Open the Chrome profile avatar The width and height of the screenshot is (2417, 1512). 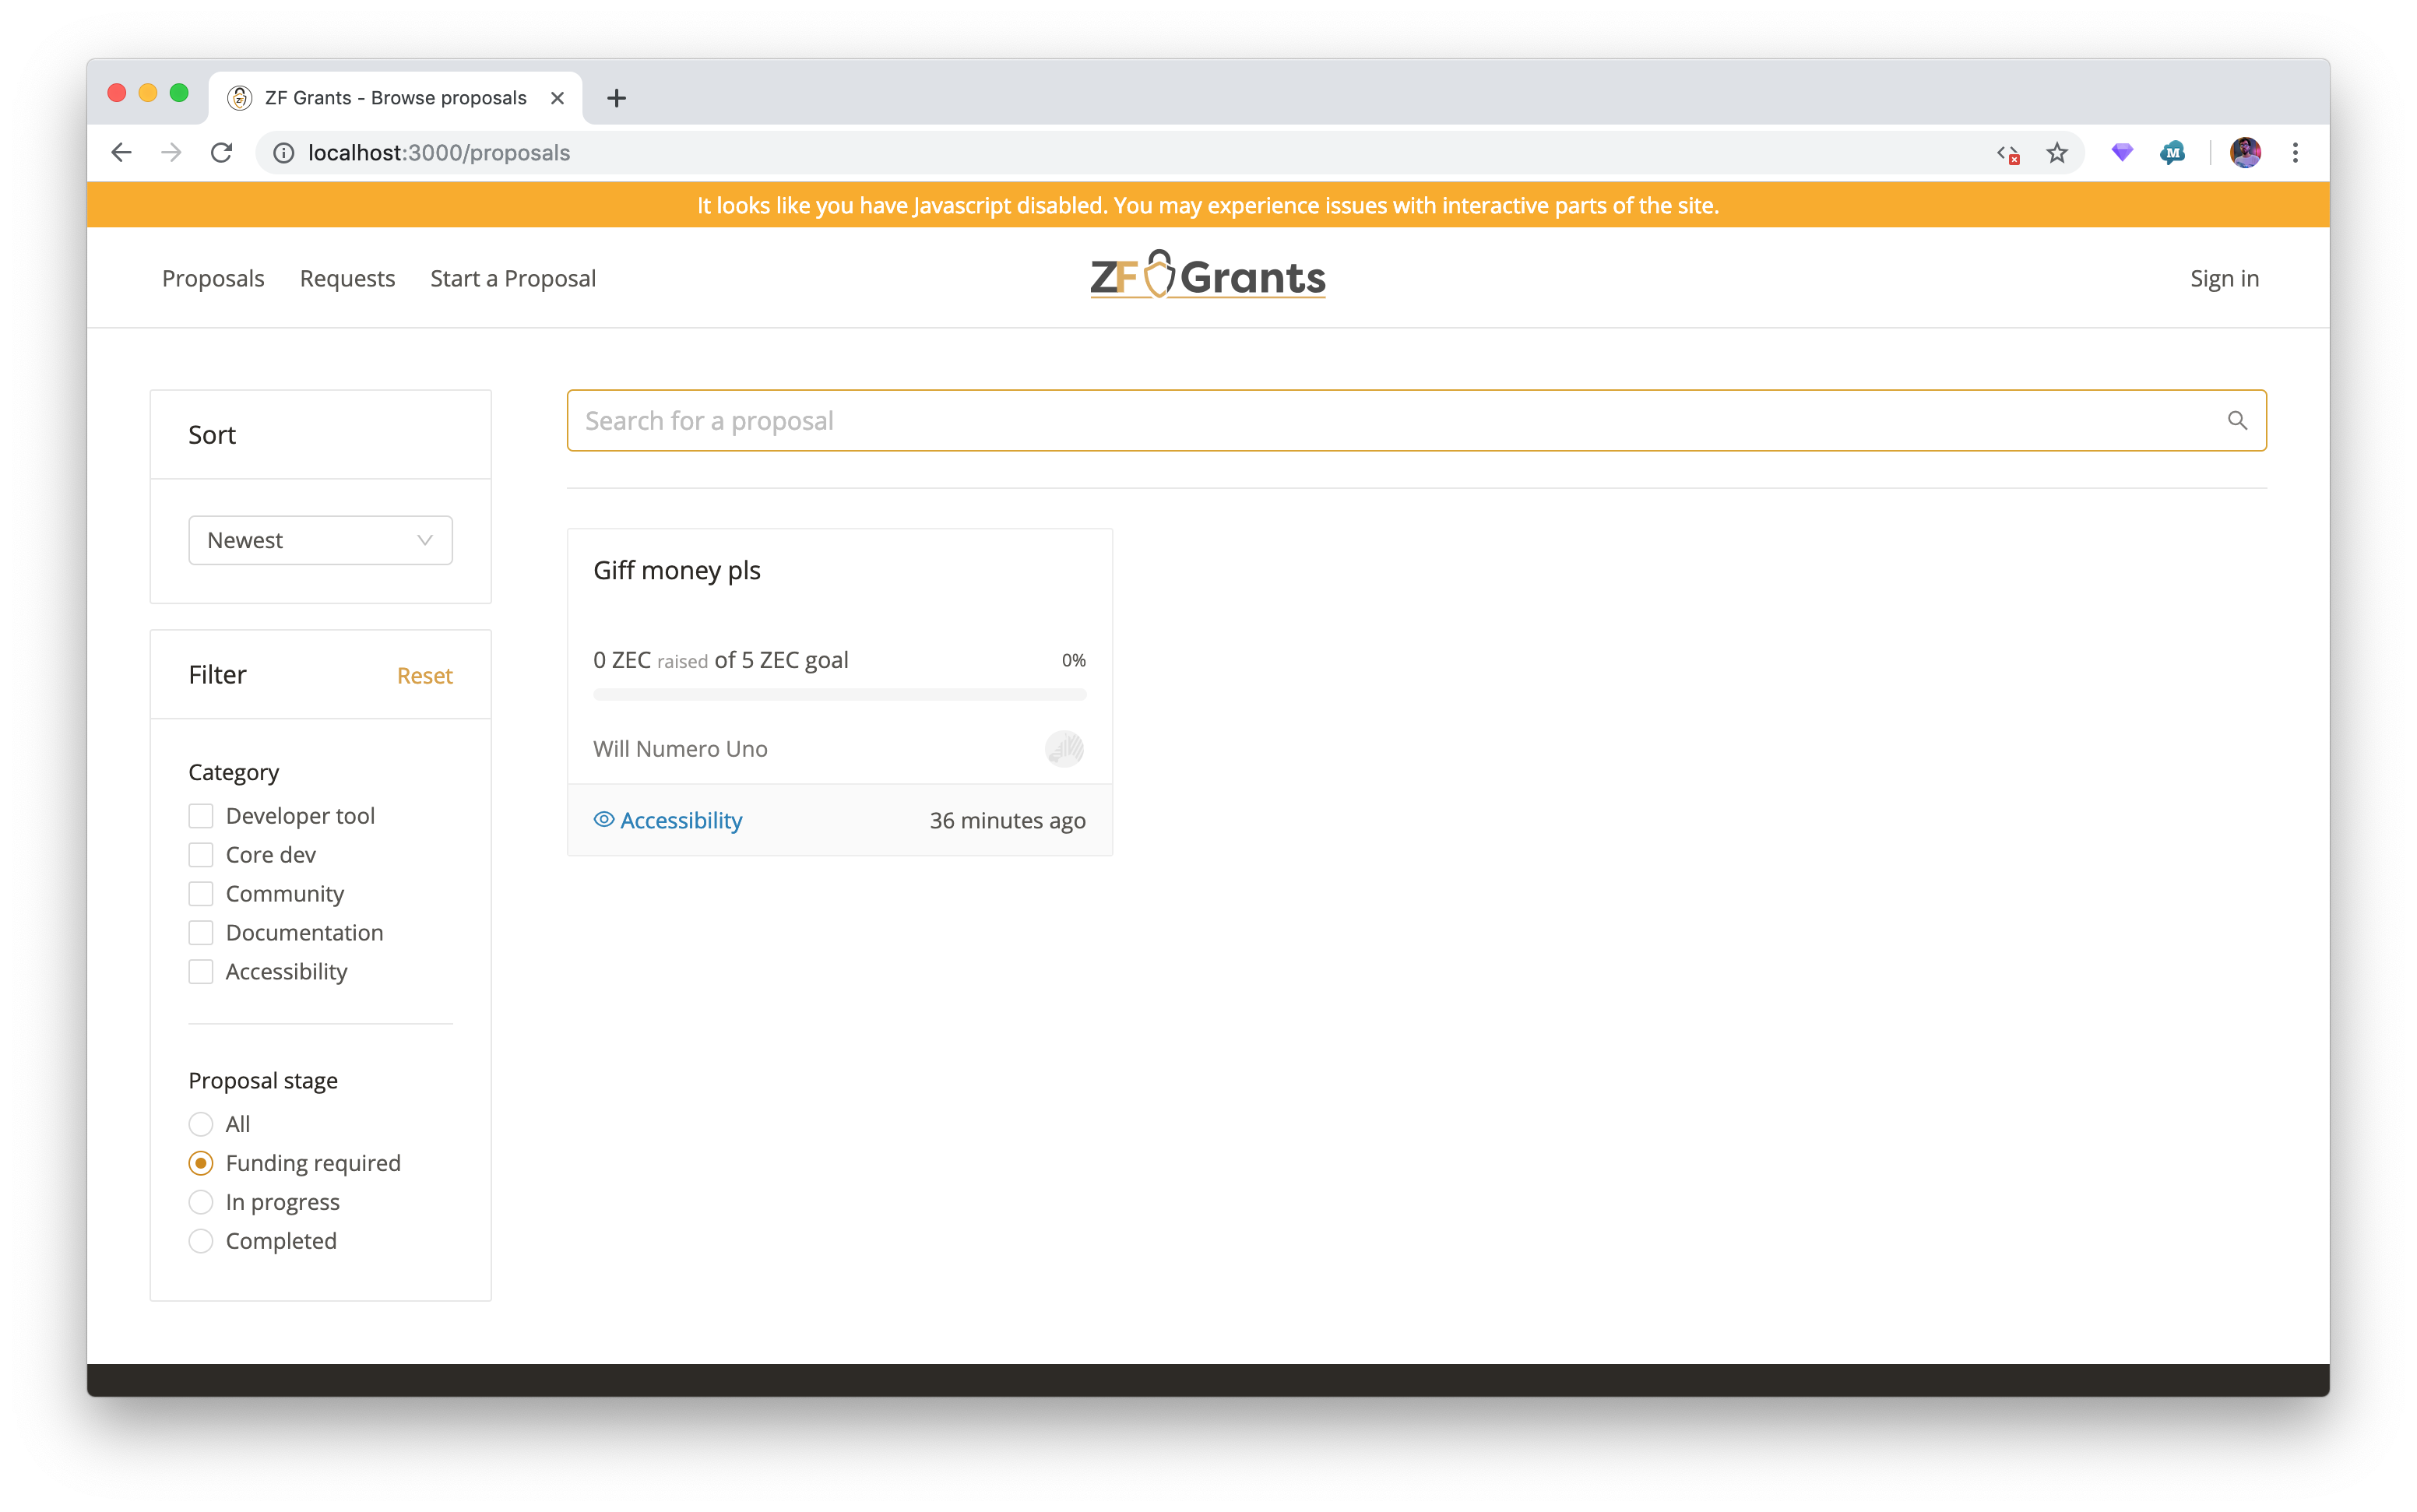click(2245, 153)
